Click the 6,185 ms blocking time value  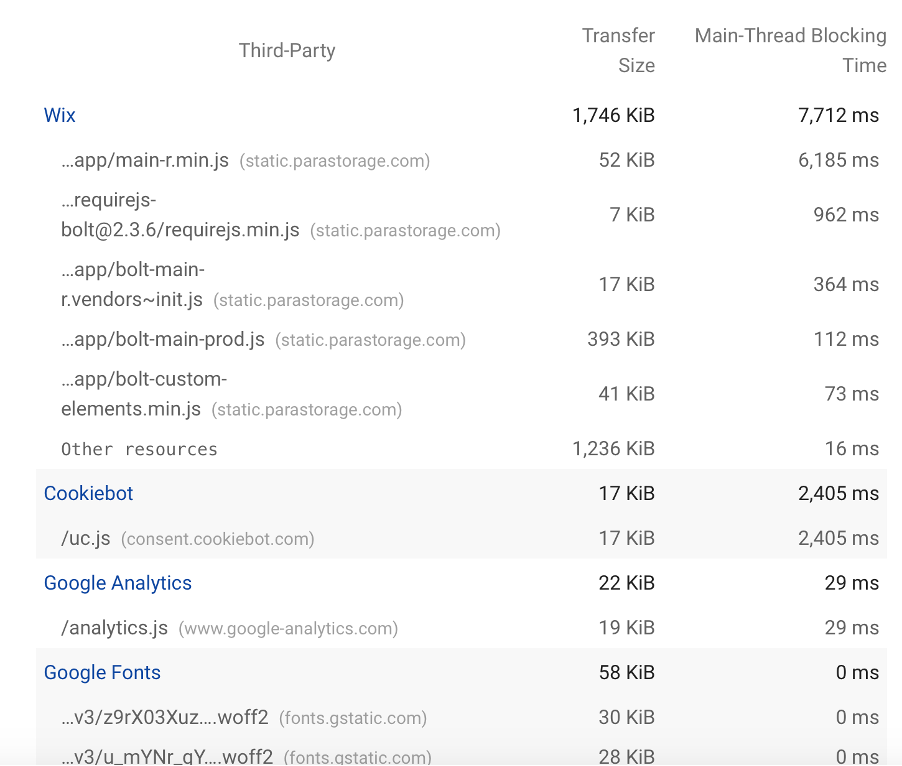coord(838,160)
